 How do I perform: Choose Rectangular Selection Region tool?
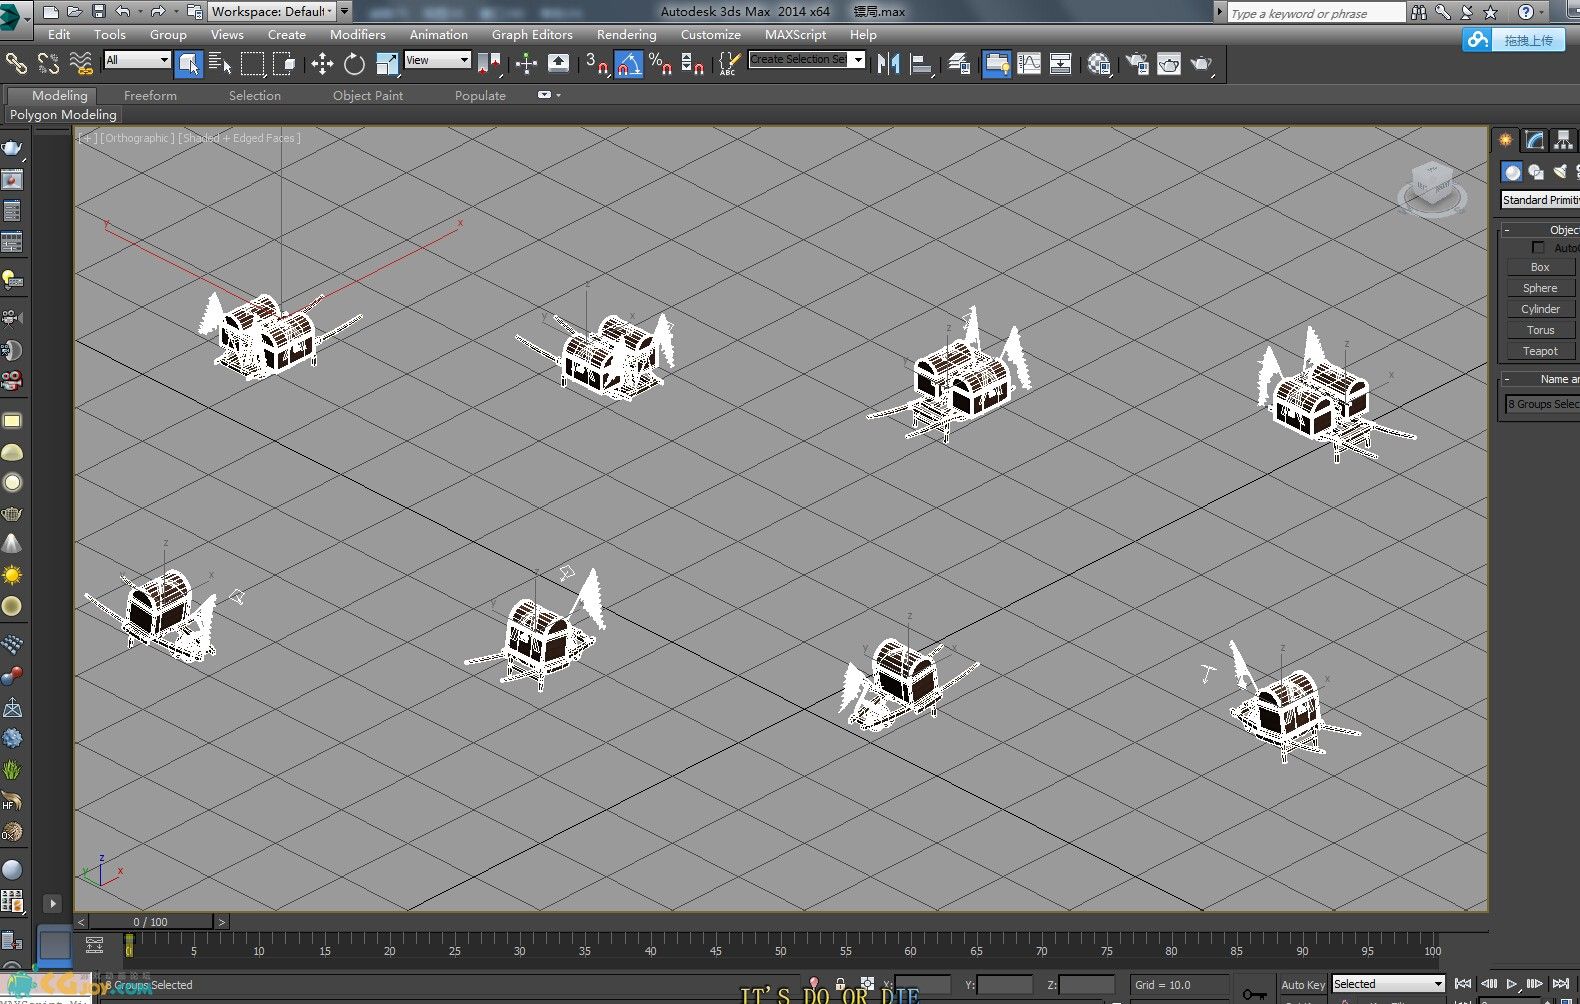[253, 64]
